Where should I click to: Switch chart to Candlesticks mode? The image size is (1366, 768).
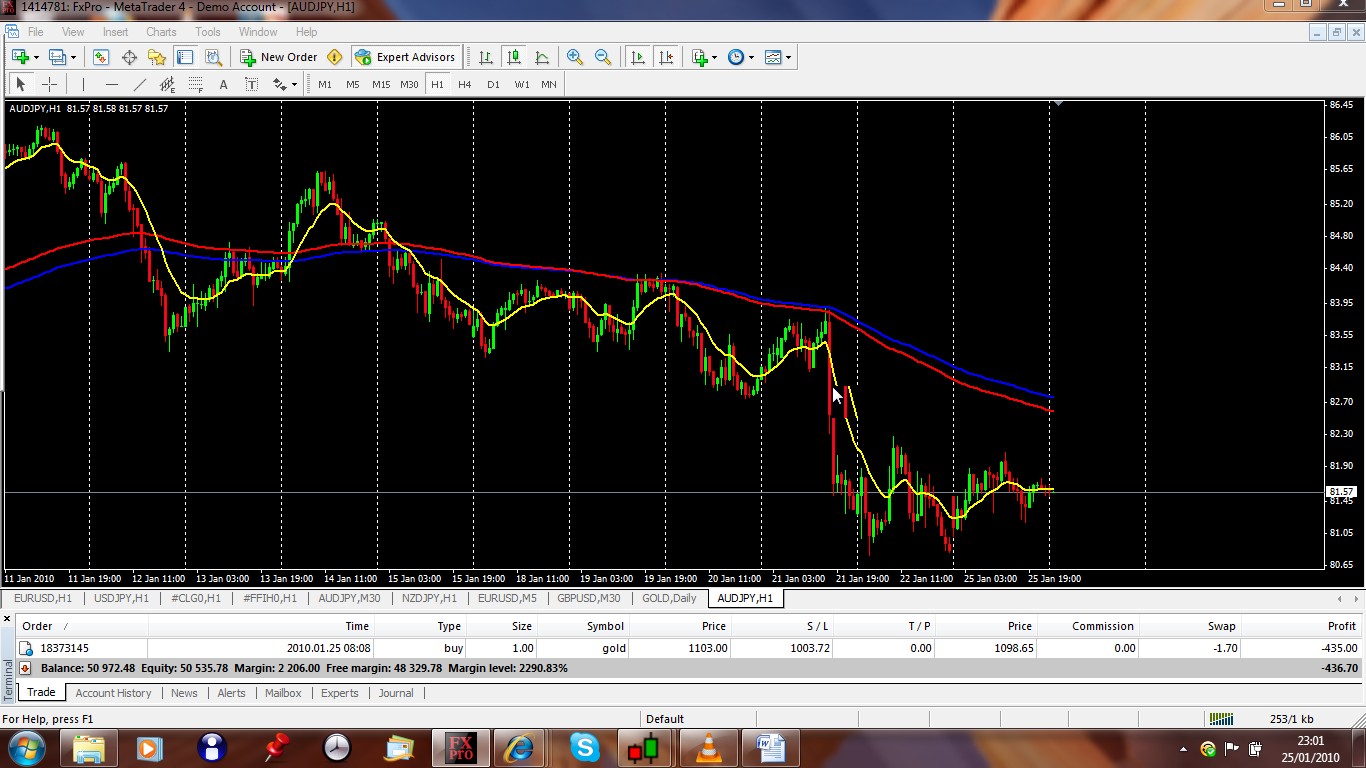[513, 57]
